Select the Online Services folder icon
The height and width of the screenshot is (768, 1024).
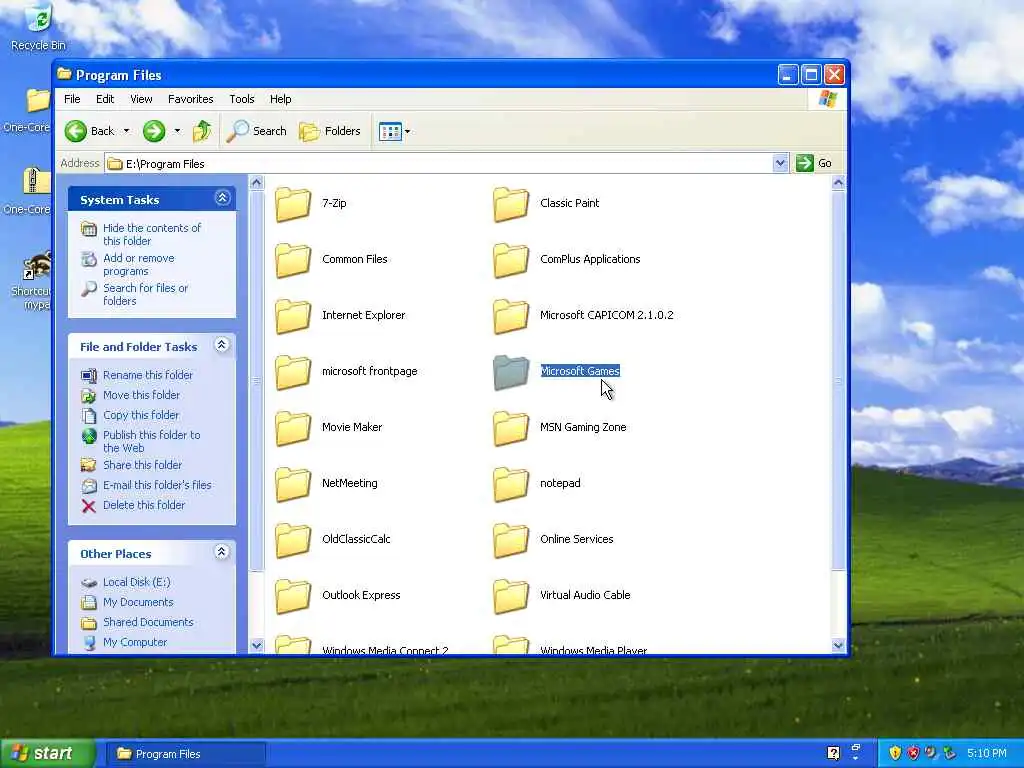click(511, 540)
